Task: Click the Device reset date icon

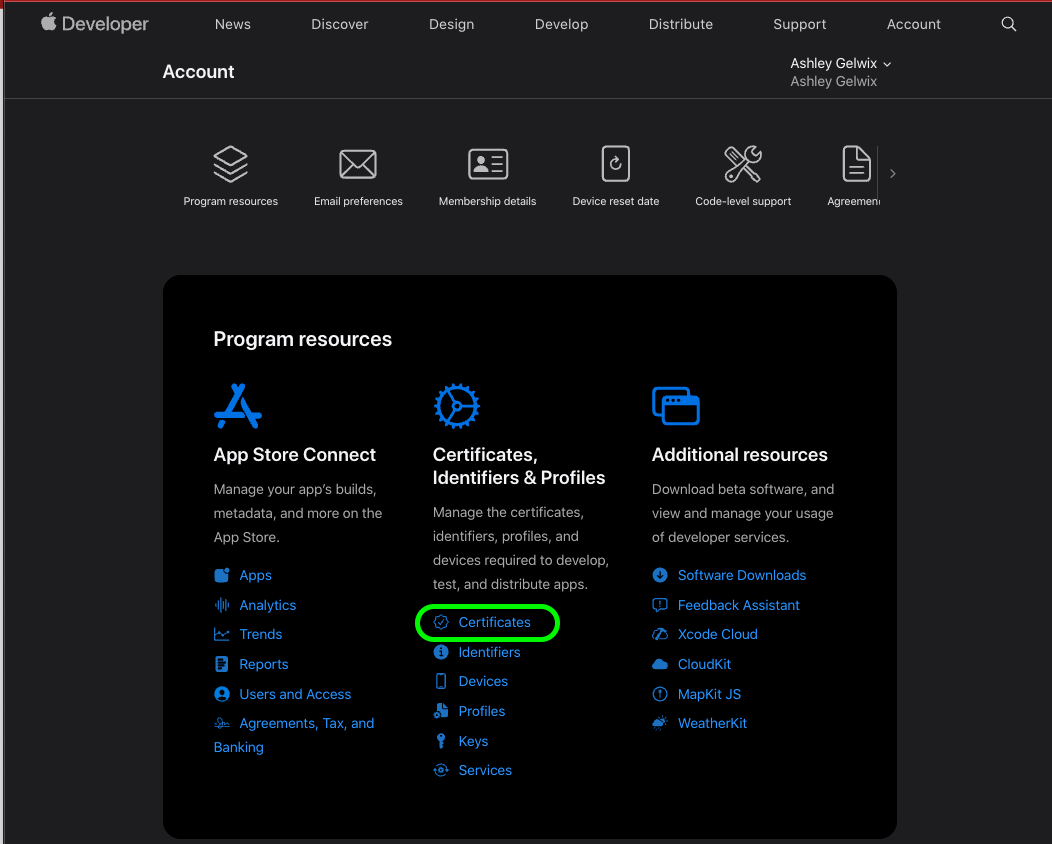Action: tap(615, 164)
